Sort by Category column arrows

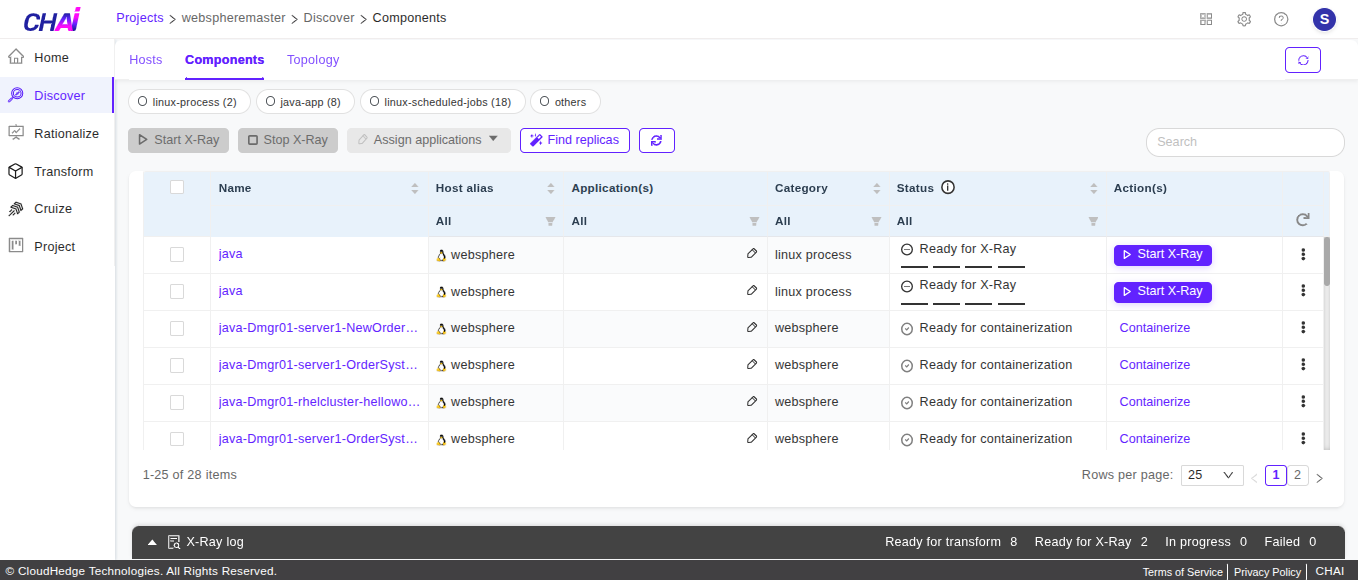click(876, 188)
